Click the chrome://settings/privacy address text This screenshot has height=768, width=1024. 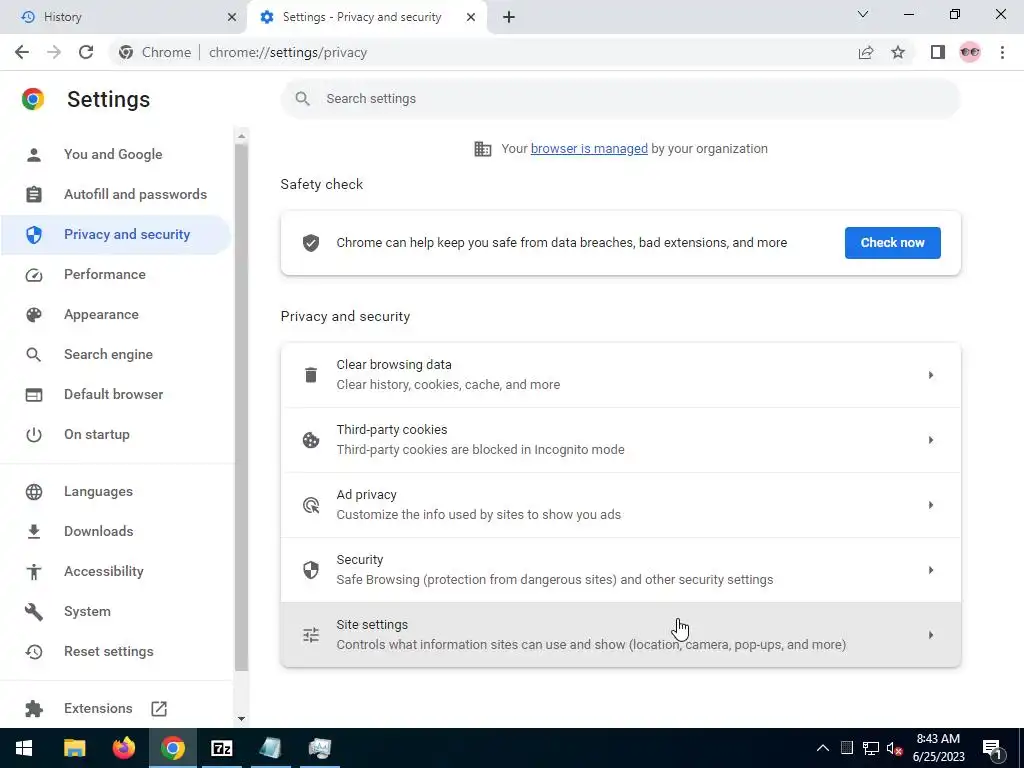click(x=288, y=52)
